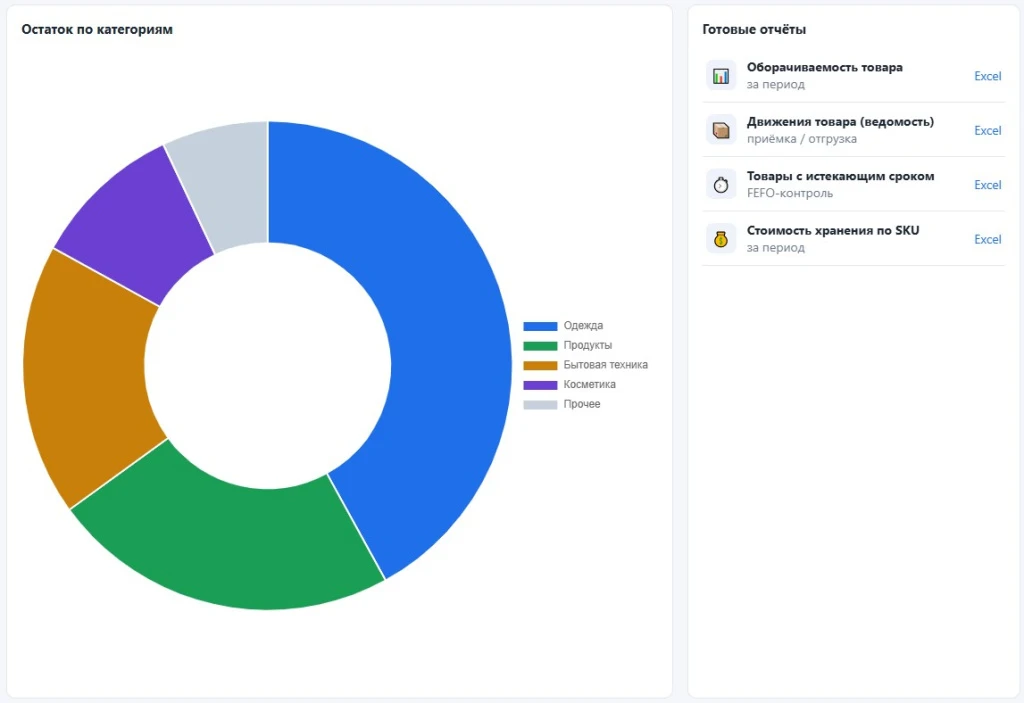Click the purple Косметика legend swatch
Screen dimensions: 1024x703
coord(540,385)
